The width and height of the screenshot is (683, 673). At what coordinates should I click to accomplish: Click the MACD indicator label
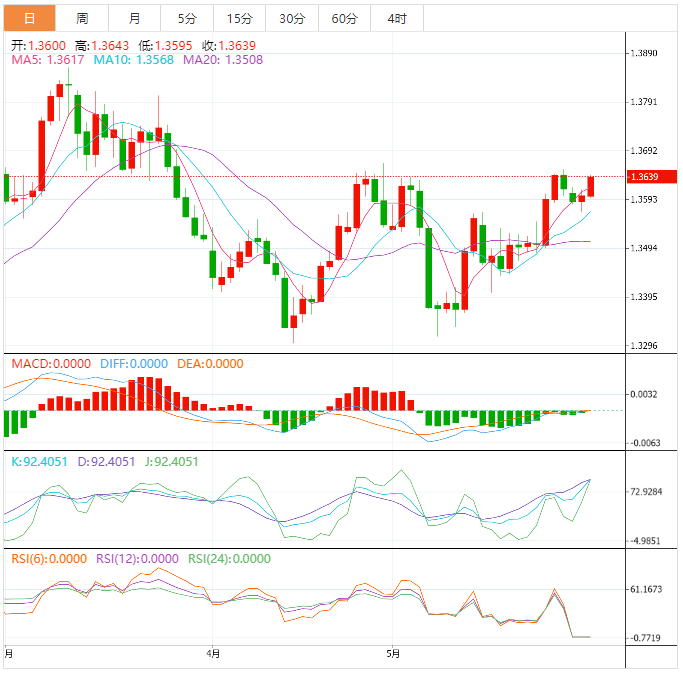50,364
